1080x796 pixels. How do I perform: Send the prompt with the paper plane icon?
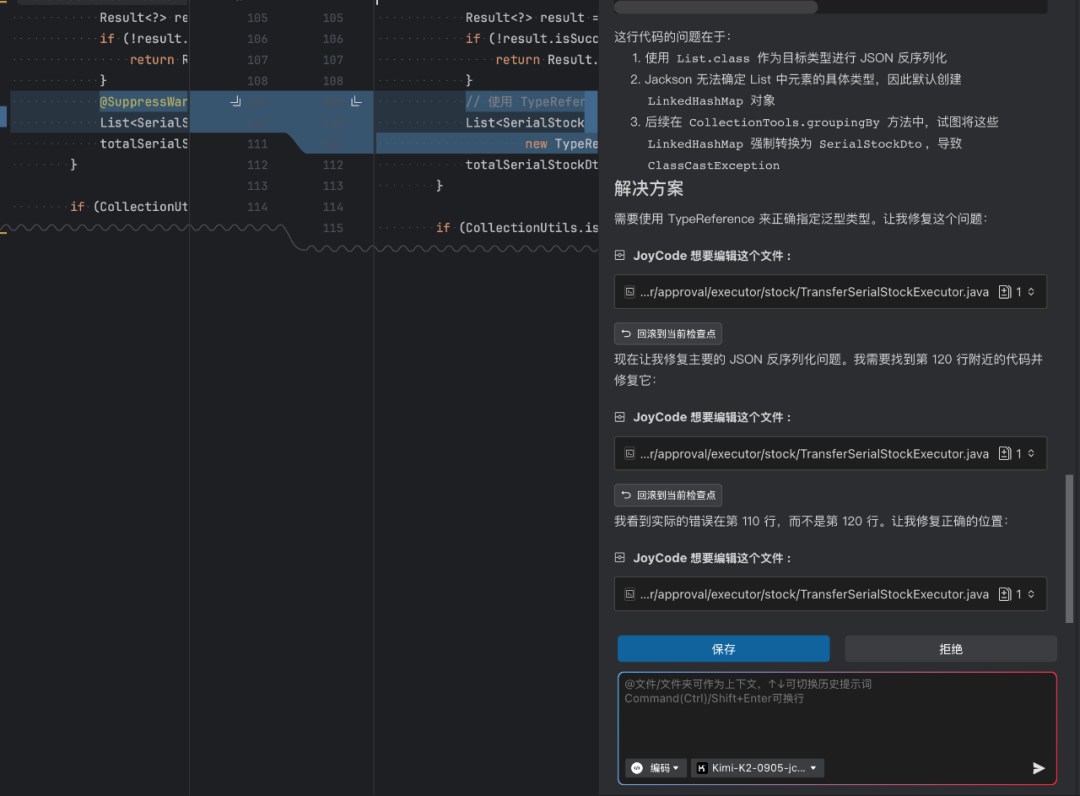click(x=1039, y=768)
